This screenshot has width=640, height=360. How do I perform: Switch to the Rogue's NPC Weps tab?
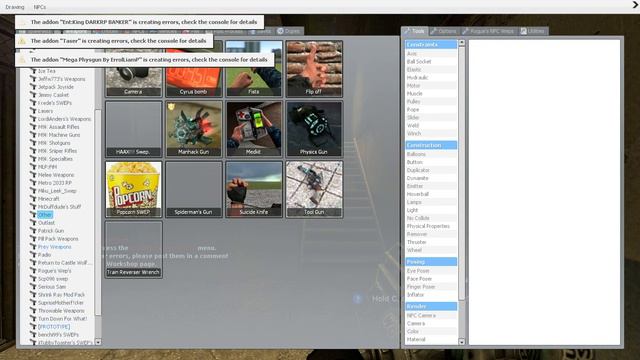pos(489,31)
